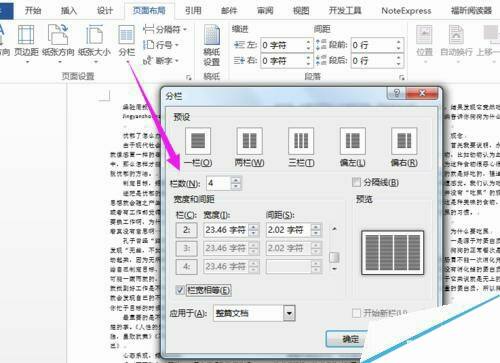Adjust column 2 width stepper arrows
This screenshot has height=363, width=500.
[254, 230]
